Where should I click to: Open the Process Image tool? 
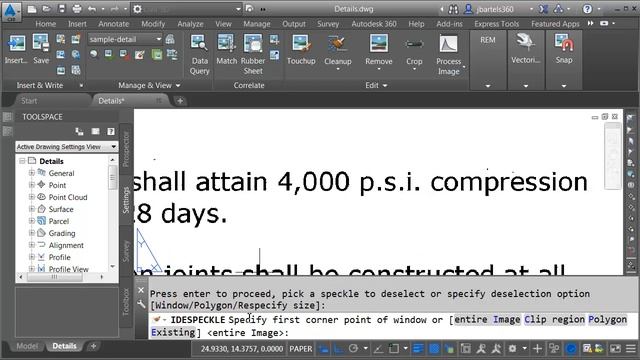pos(448,54)
